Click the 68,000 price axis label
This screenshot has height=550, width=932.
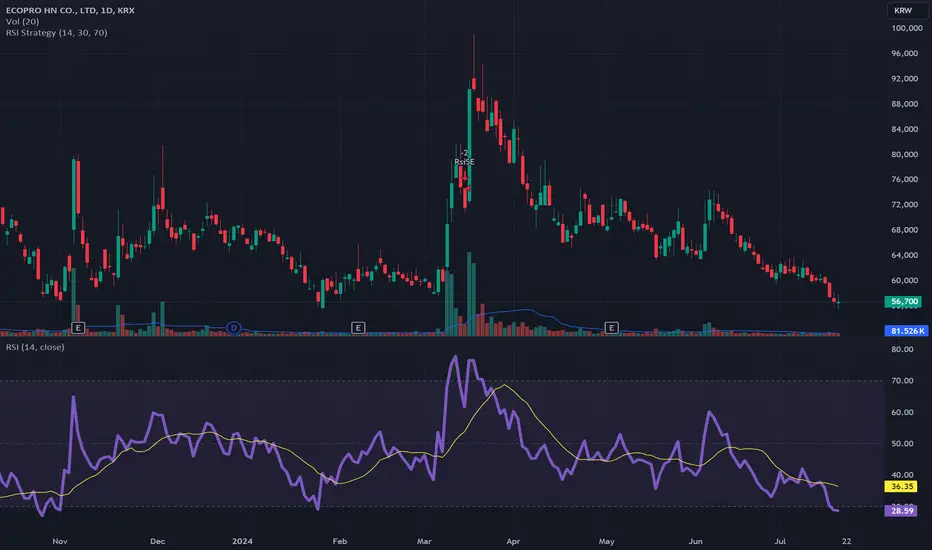904,230
